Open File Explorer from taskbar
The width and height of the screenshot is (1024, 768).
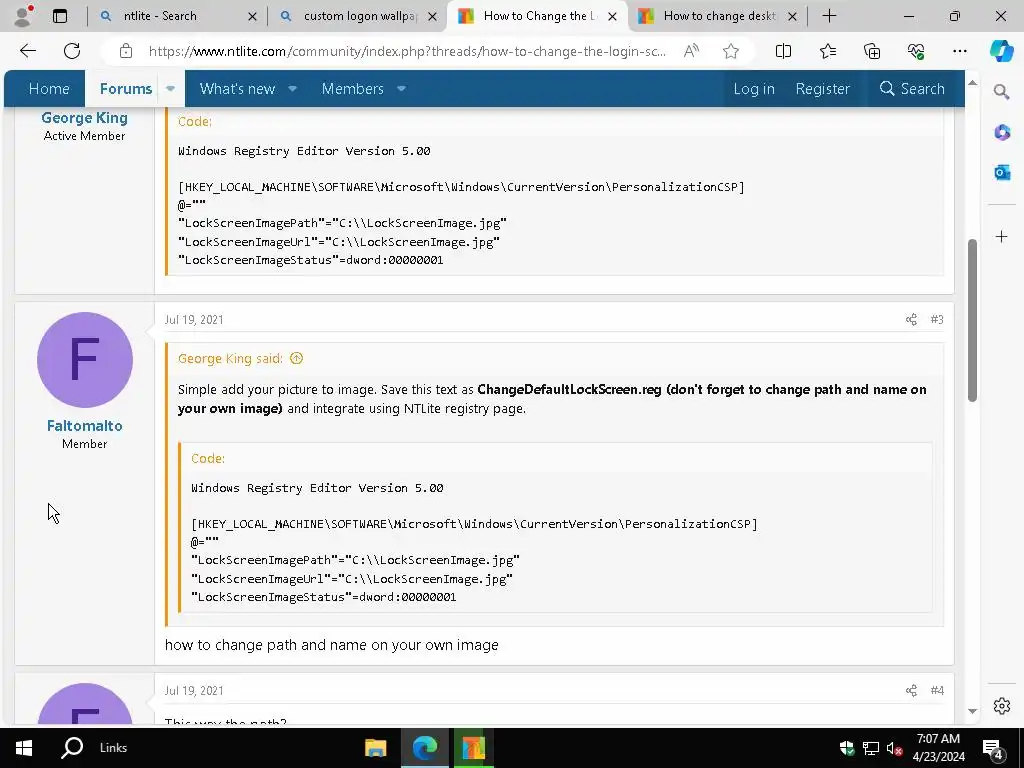(x=376, y=748)
